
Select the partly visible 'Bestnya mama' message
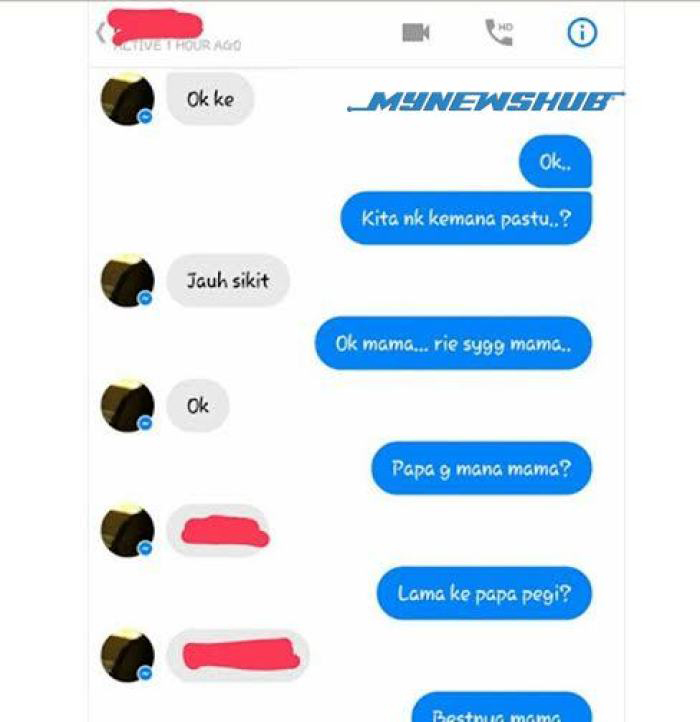pyautogui.click(x=502, y=707)
